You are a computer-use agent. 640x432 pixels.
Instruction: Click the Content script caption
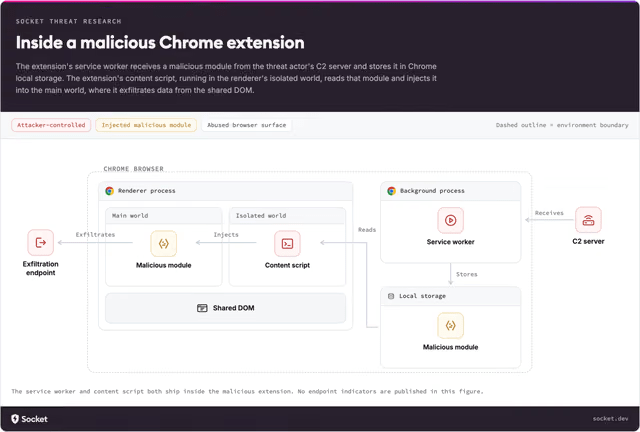(x=287, y=265)
